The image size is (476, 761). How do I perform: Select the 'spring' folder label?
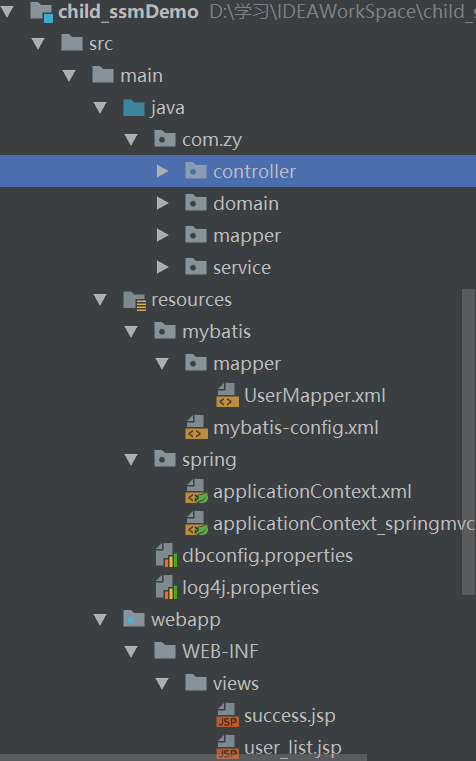(x=209, y=460)
